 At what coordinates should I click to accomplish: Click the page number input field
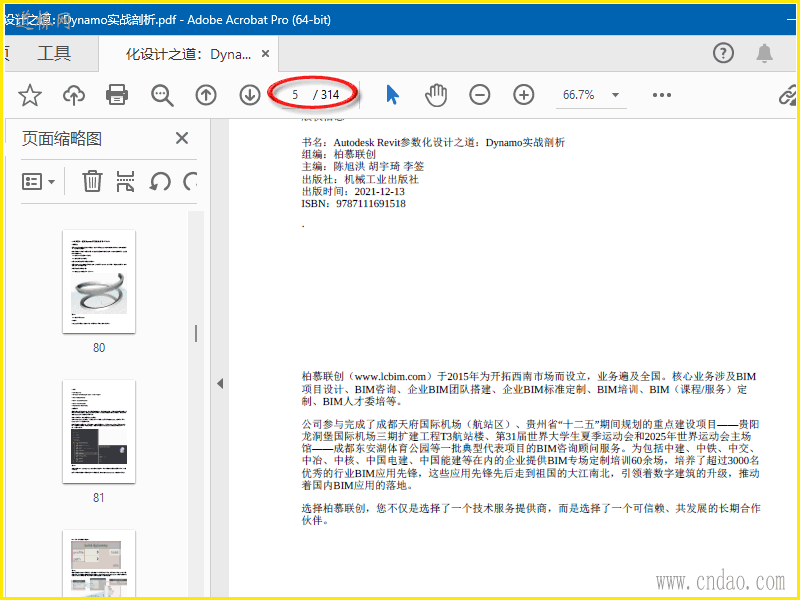(x=295, y=95)
